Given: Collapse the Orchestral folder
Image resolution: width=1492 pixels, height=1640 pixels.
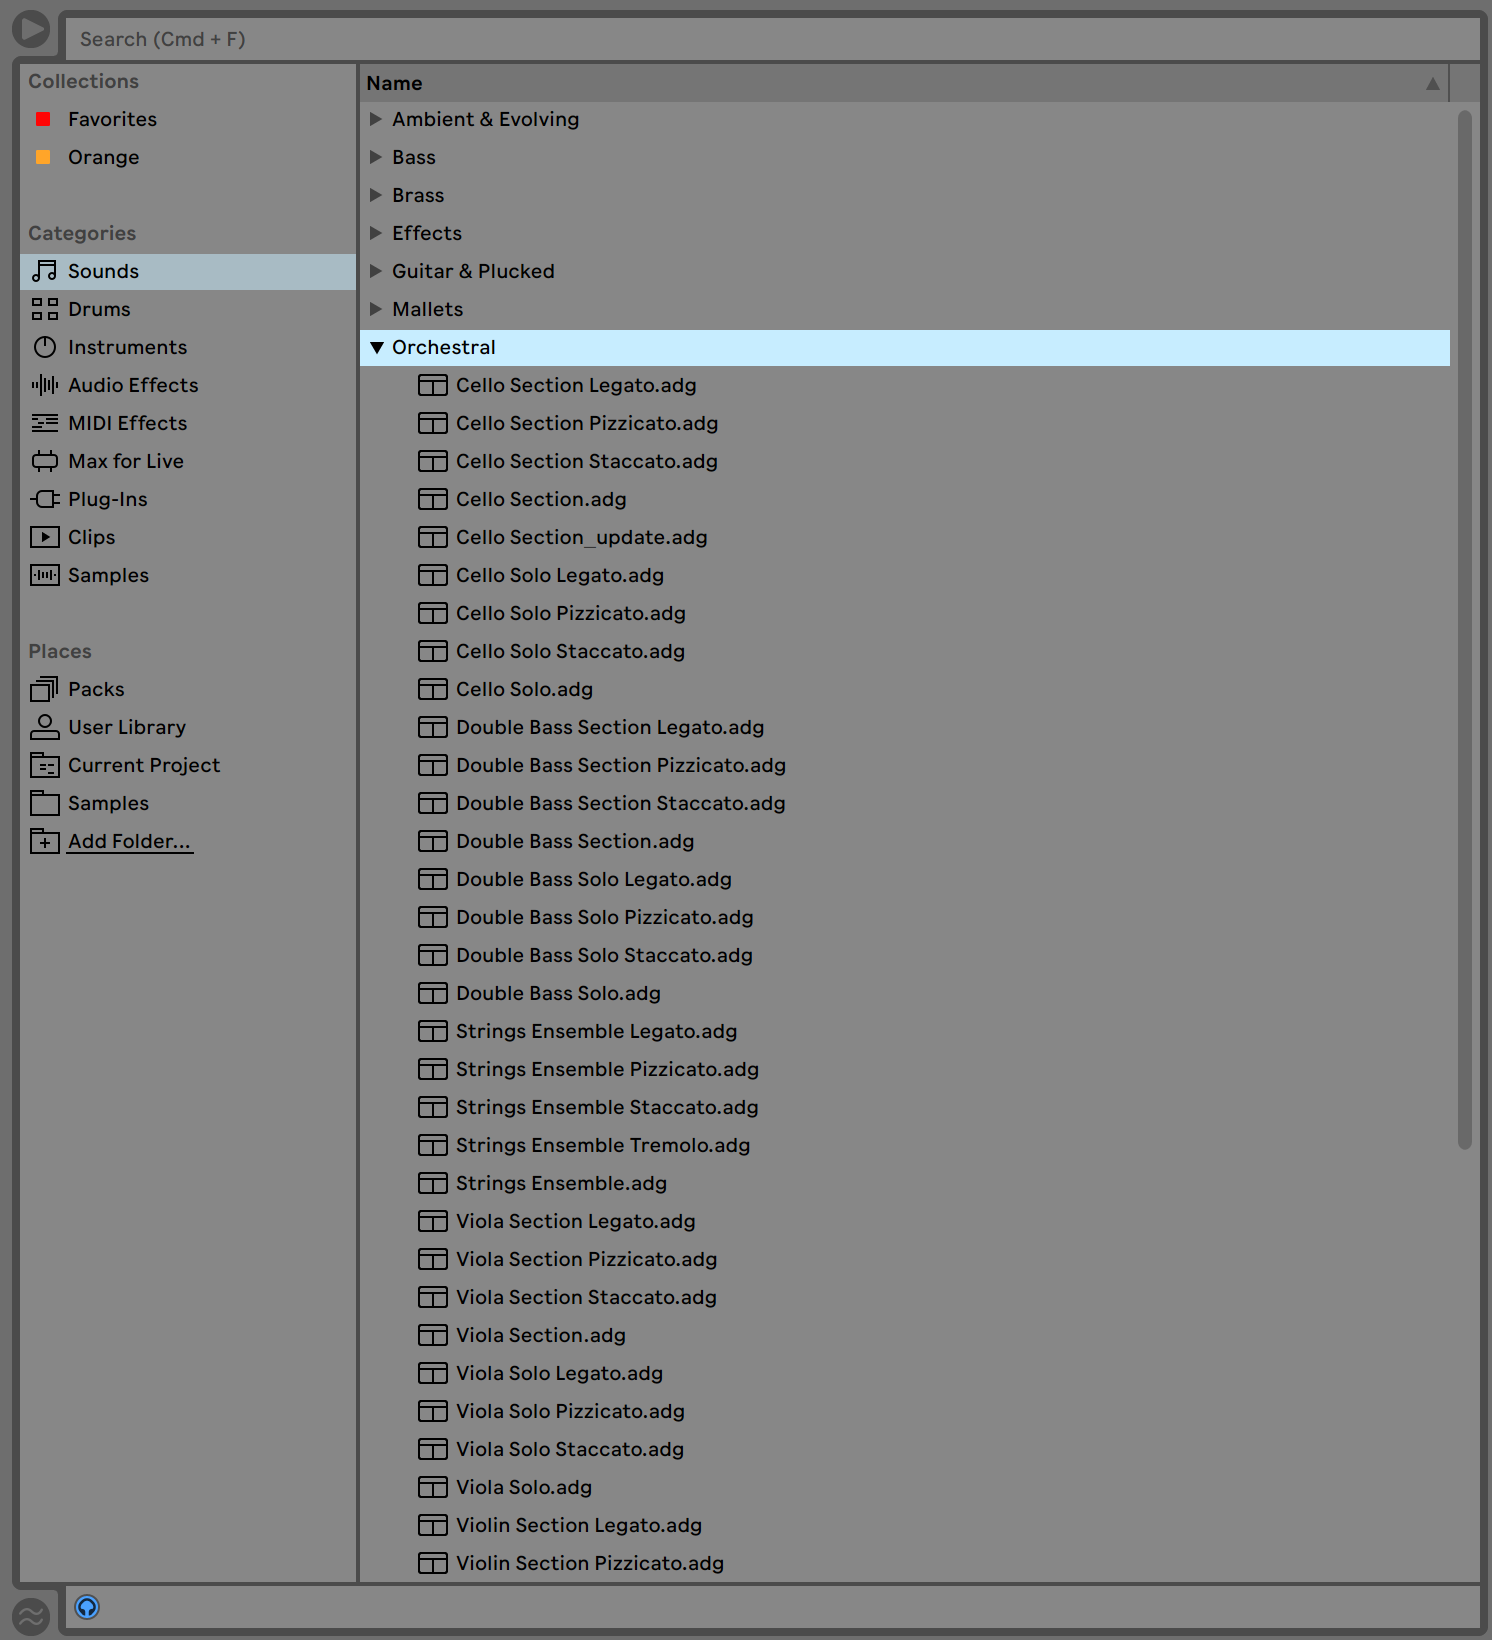Looking at the screenshot, I should click(377, 347).
